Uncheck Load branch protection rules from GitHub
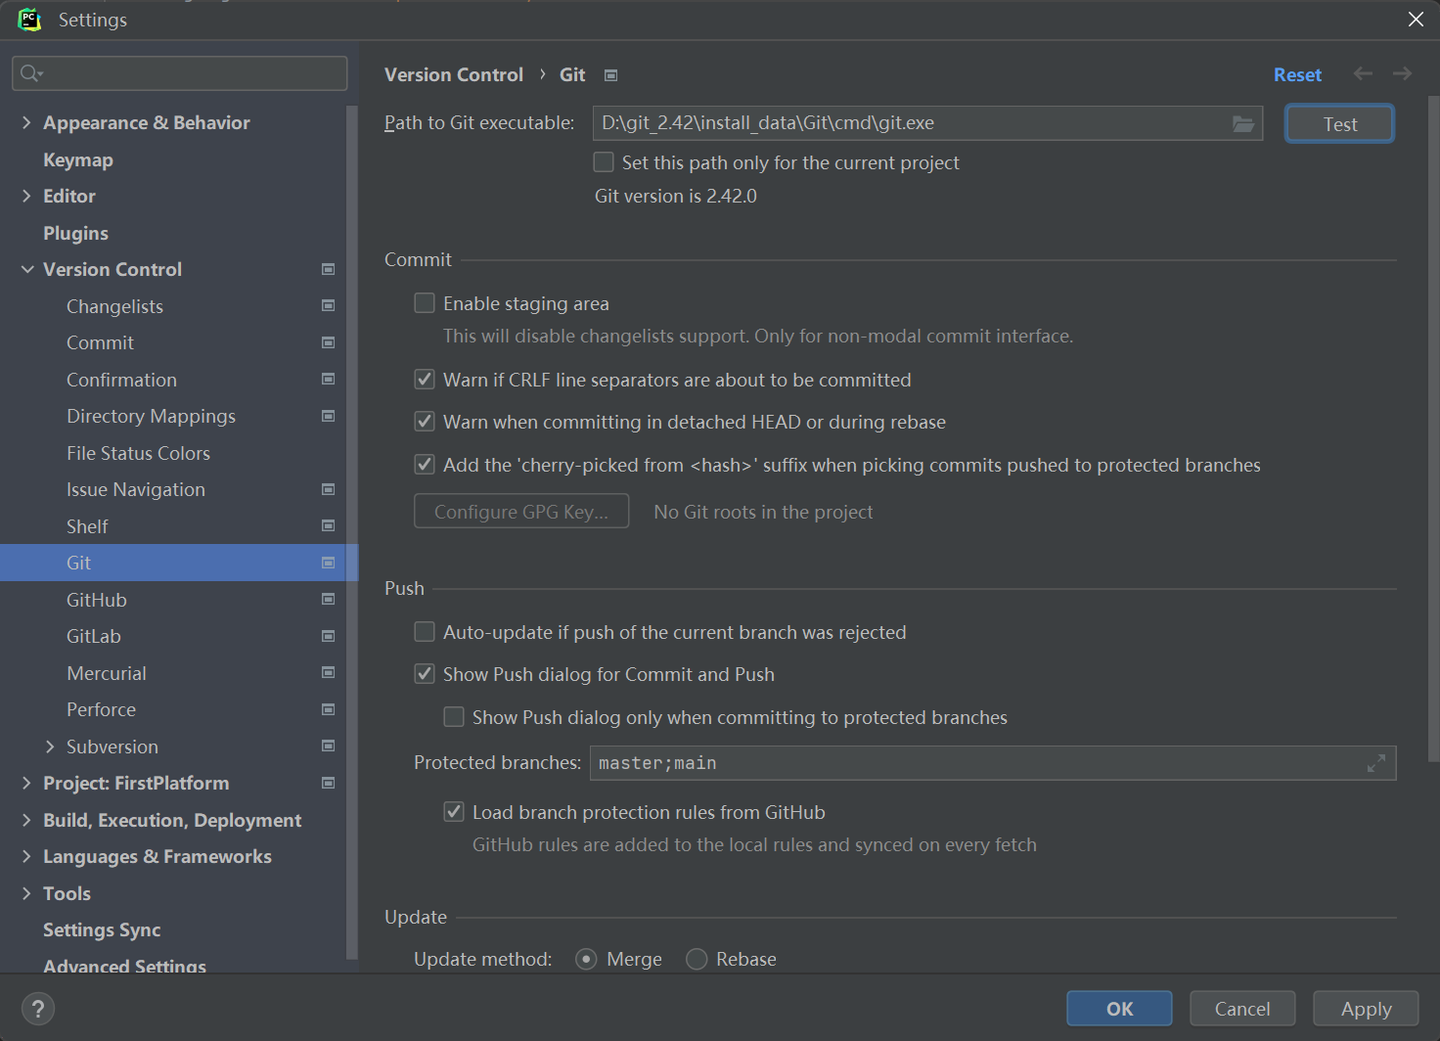1440x1041 pixels. click(454, 812)
